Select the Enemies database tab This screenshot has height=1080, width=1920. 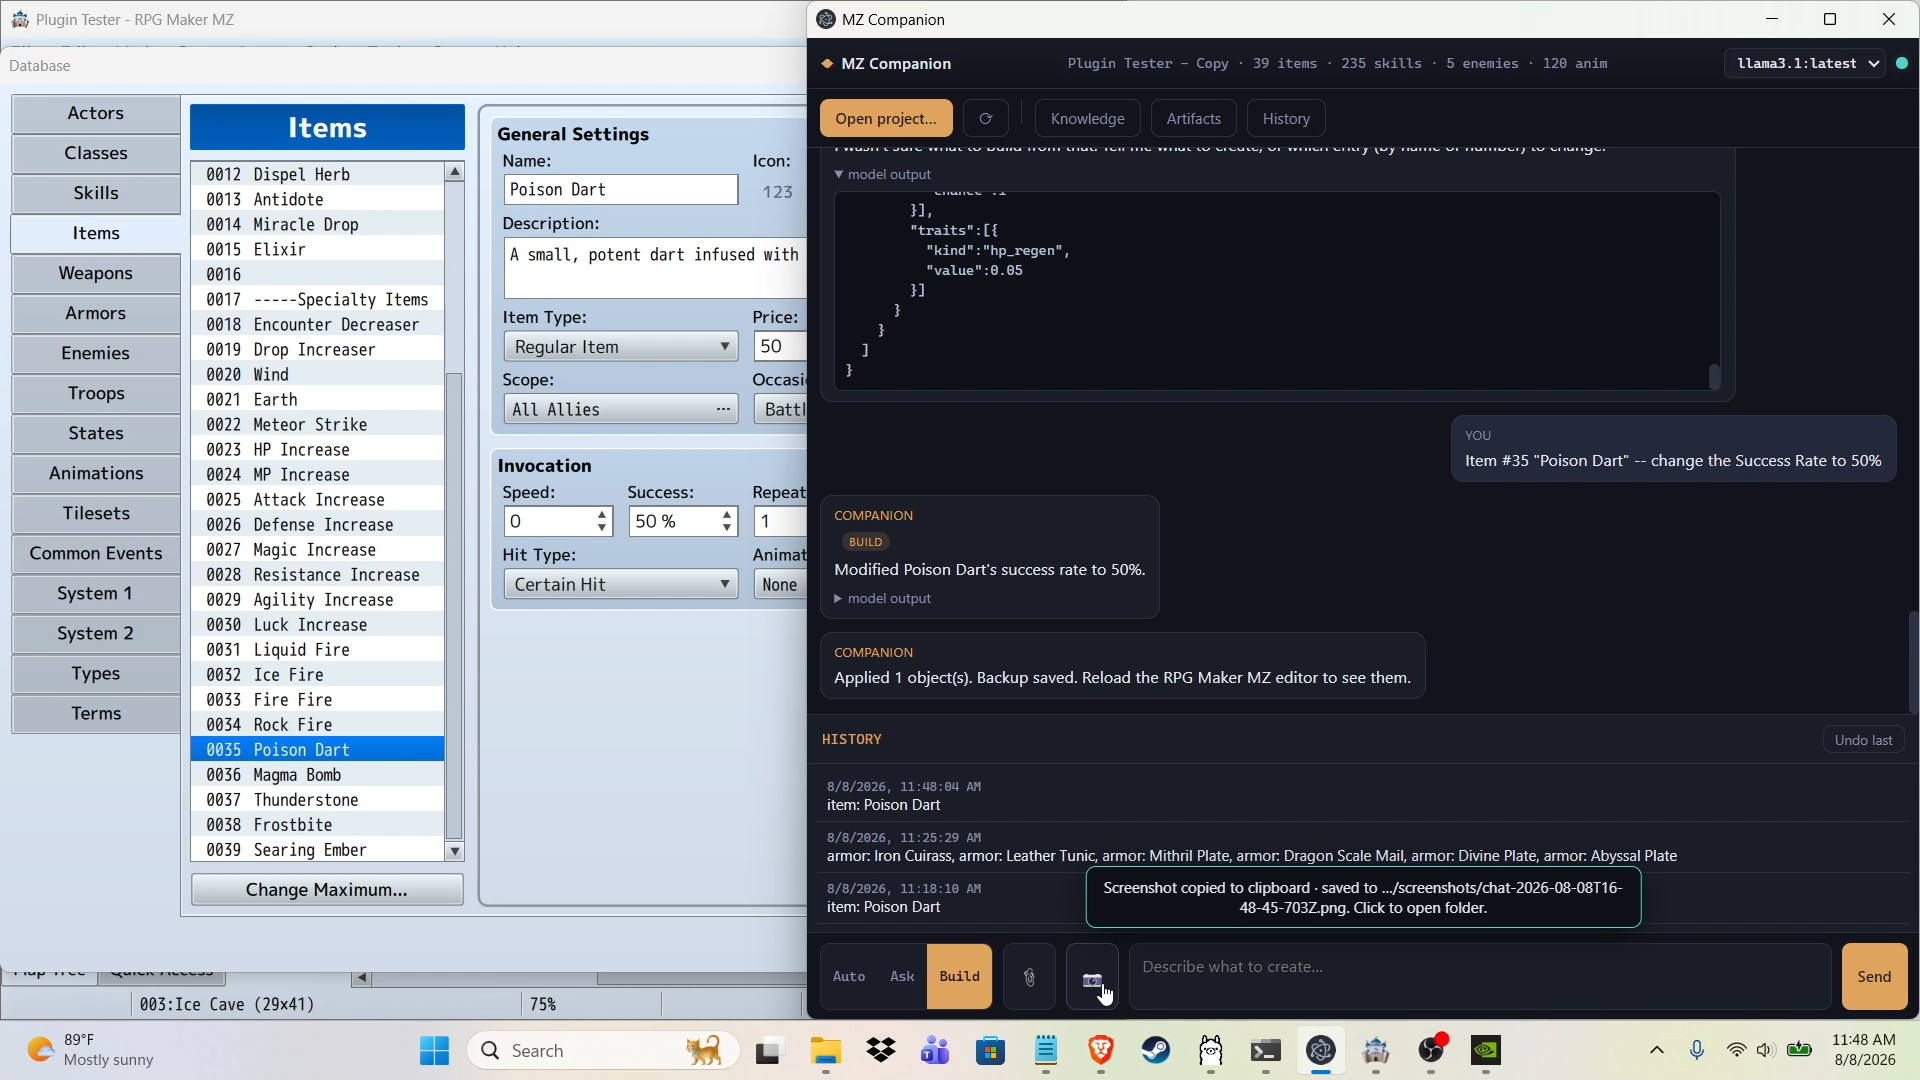point(96,353)
